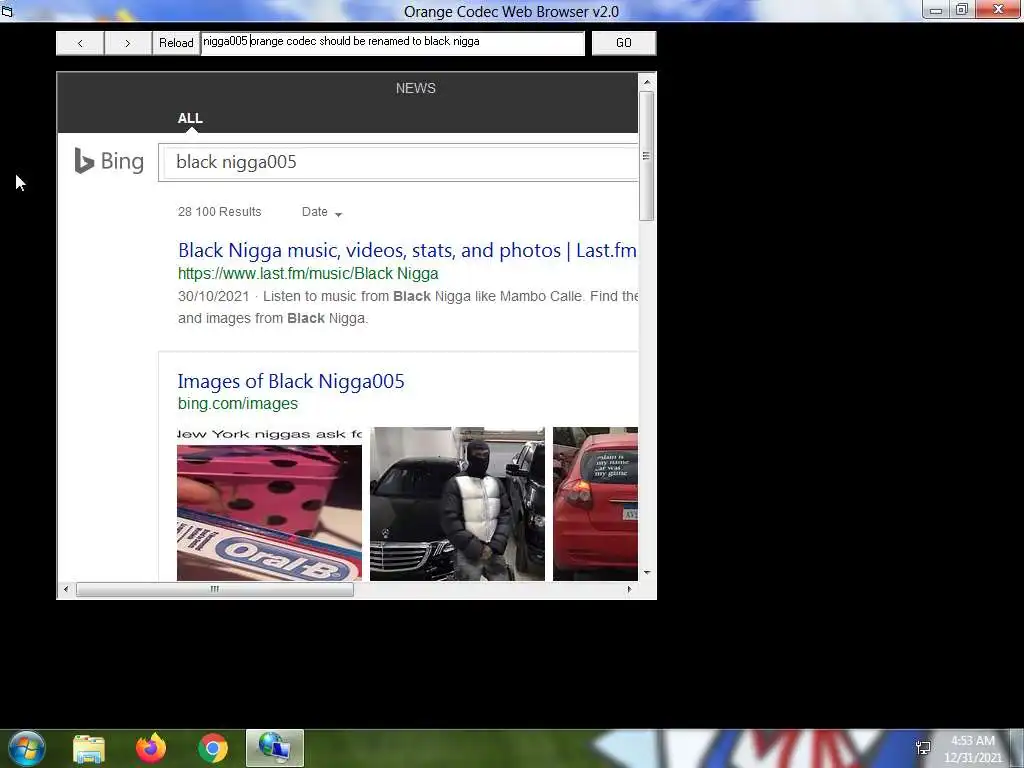1024x768 pixels.
Task: Click the horizontal scrollbar left arrow
Action: coord(66,589)
